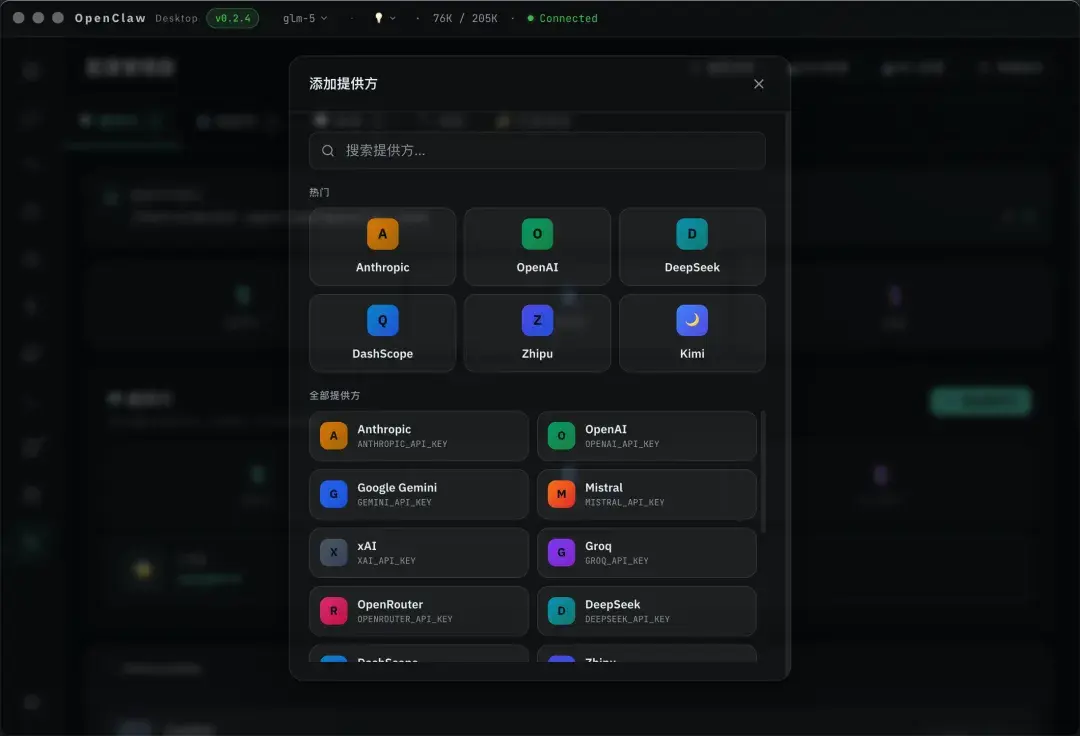1080x736 pixels.
Task: Click the pink R OpenRouter icon
Action: 333,611
